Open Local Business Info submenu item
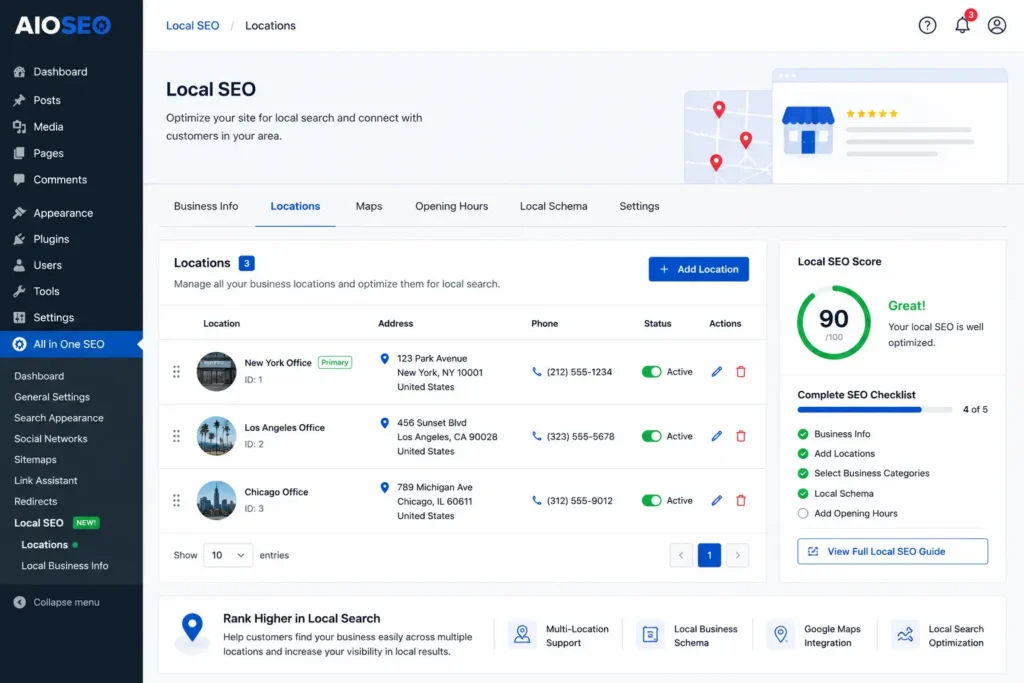The height and width of the screenshot is (683, 1024). click(65, 565)
